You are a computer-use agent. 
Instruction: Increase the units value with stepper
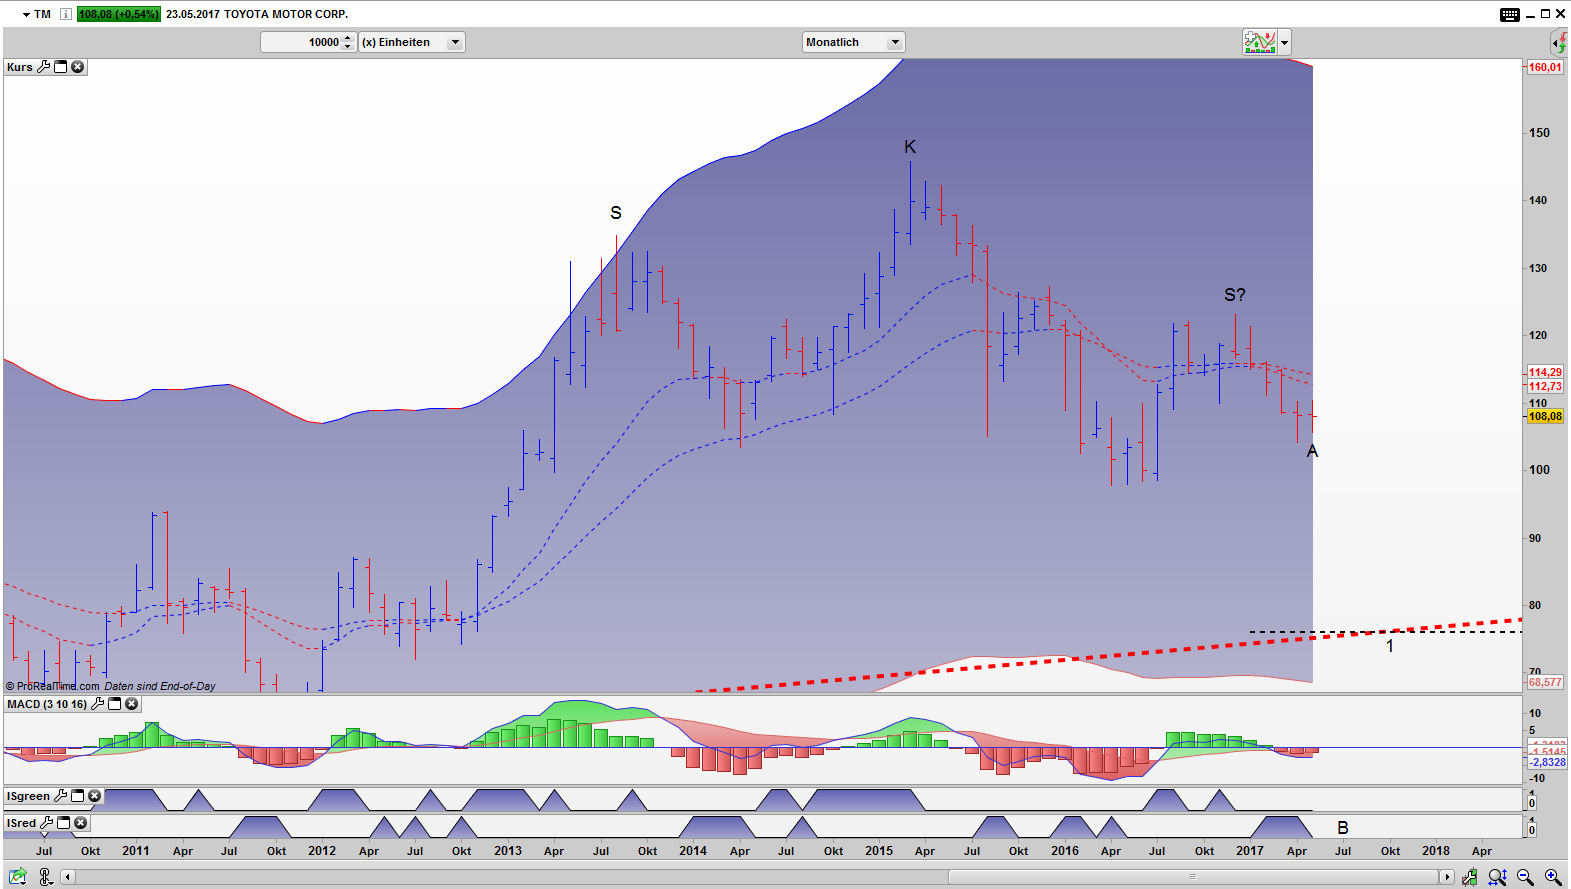coord(348,38)
